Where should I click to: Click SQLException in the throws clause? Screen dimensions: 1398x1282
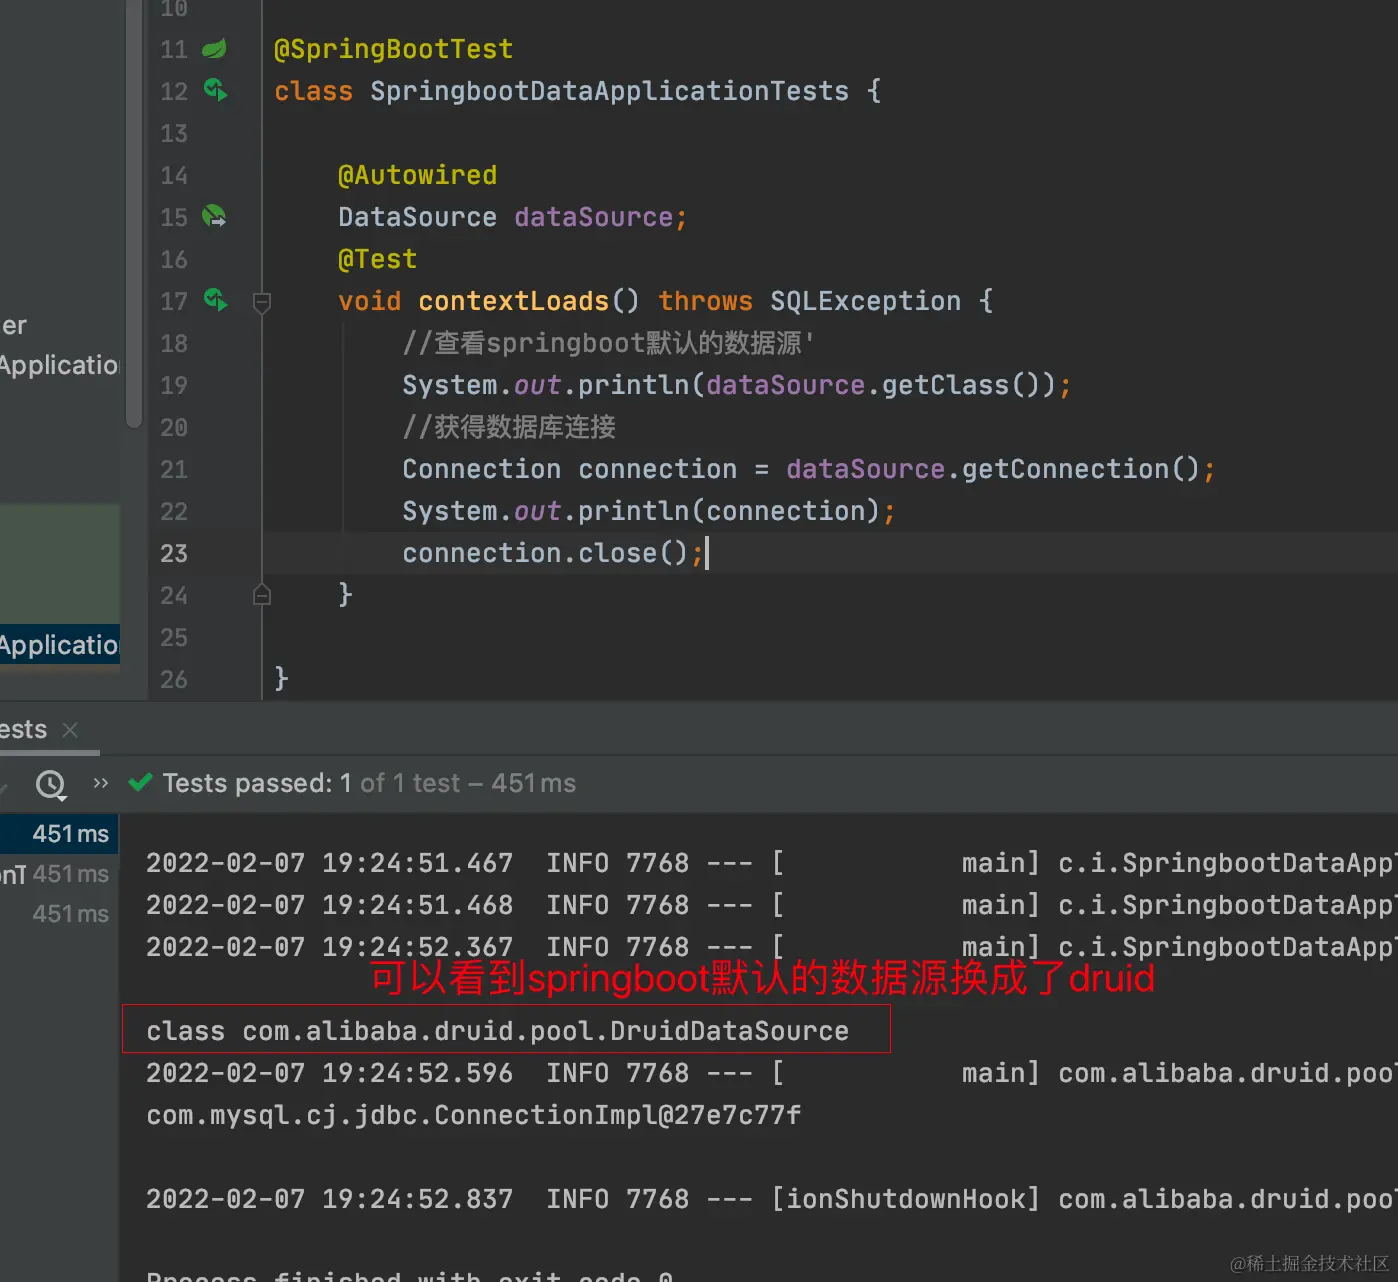pos(865,301)
